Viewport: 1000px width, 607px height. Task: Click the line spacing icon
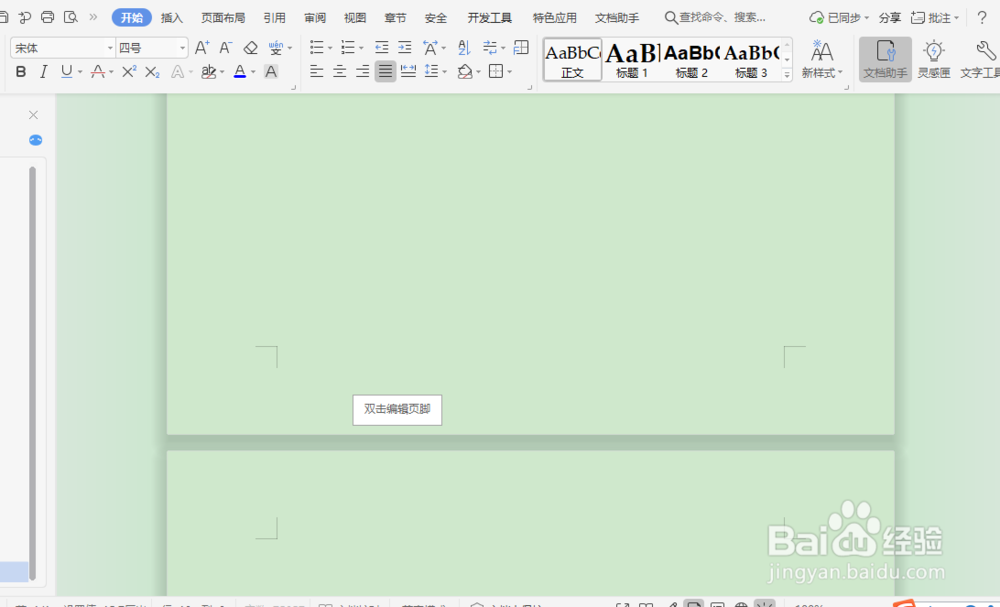432,71
